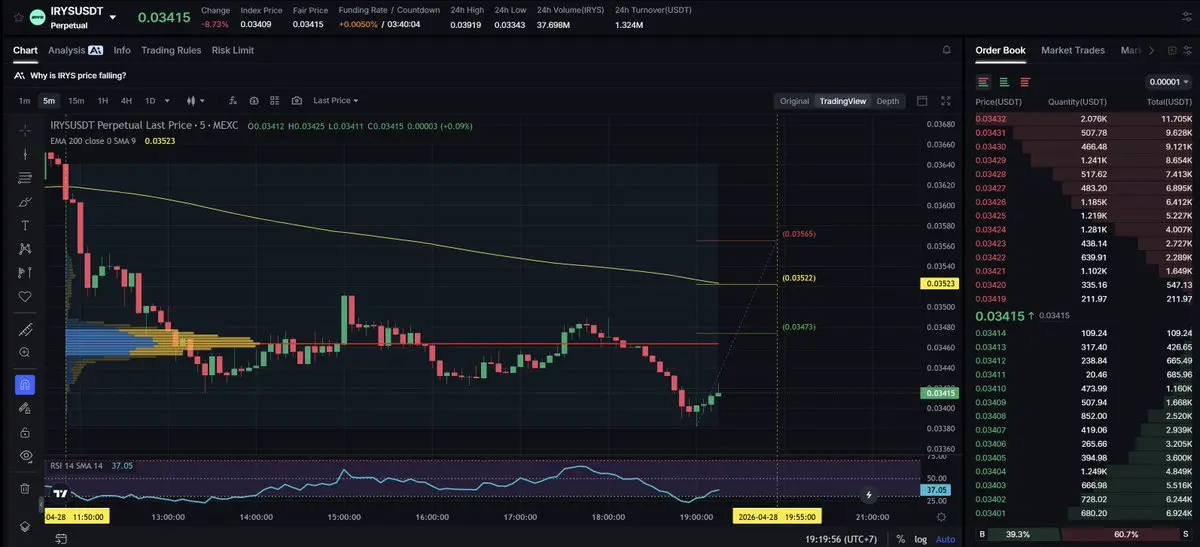Expand more timeframes dropdown arrow
The height and width of the screenshot is (547, 1200).
point(167,101)
